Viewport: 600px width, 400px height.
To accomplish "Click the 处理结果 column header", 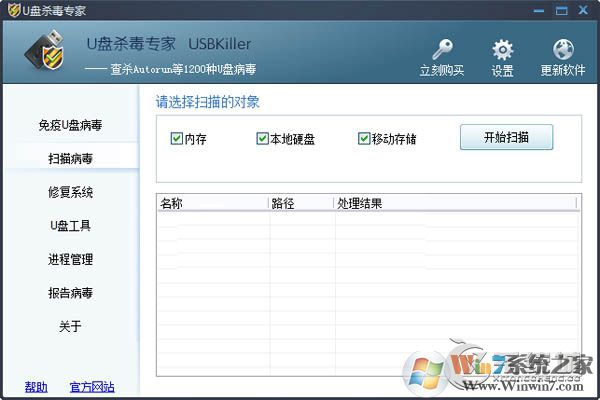I will tap(455, 203).
